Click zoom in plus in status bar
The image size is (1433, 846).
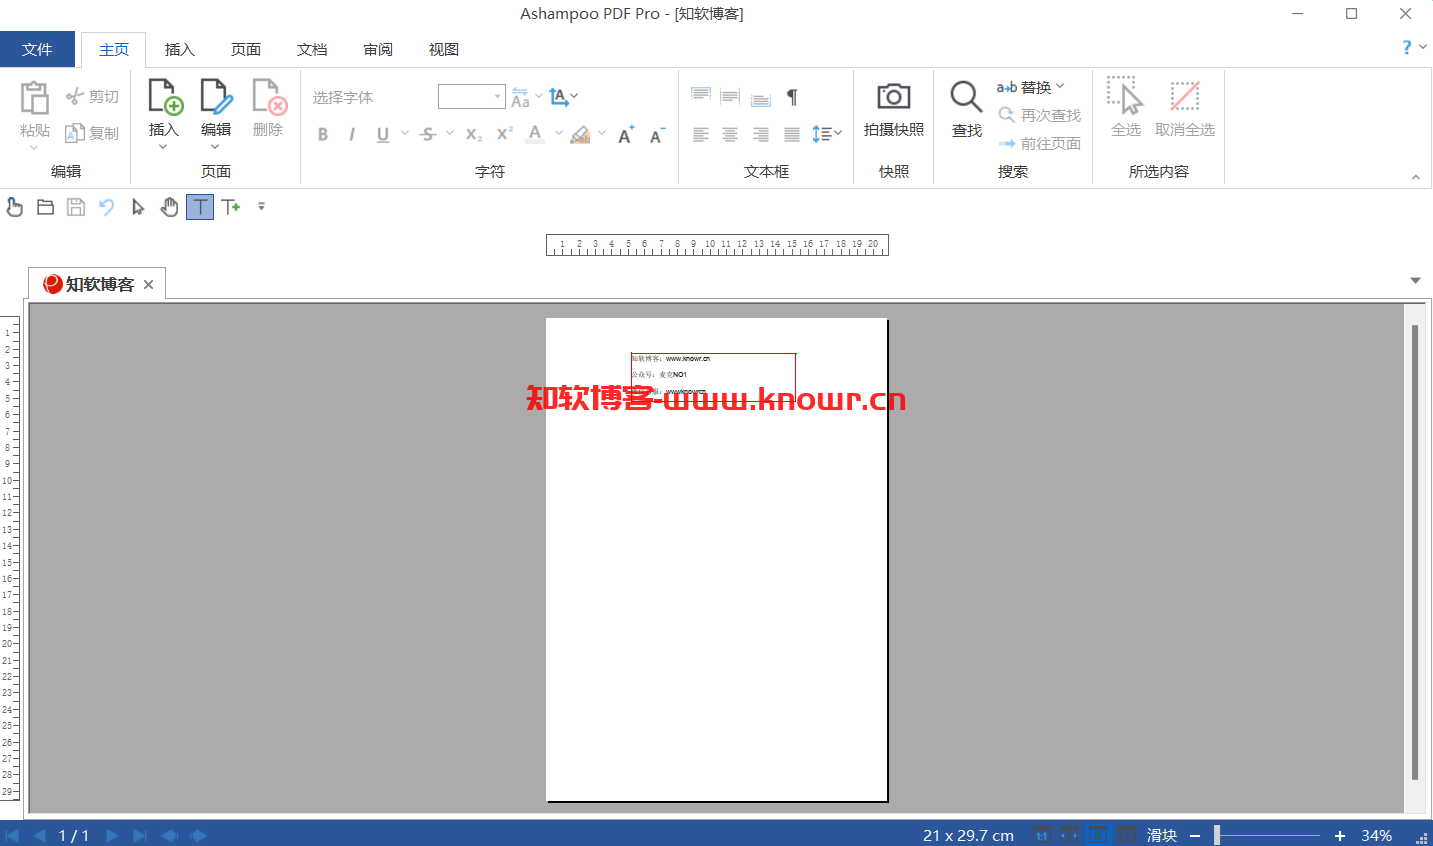tap(1340, 835)
